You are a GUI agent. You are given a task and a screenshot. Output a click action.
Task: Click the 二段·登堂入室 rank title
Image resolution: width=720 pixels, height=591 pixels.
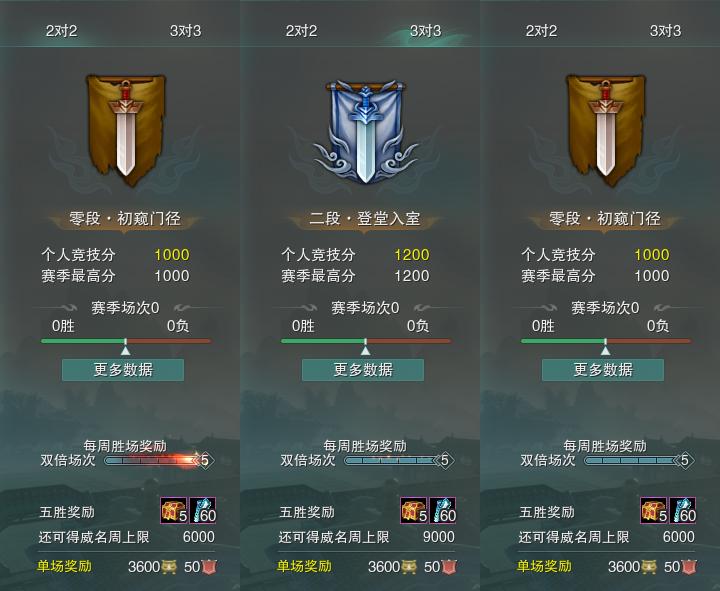point(365,218)
